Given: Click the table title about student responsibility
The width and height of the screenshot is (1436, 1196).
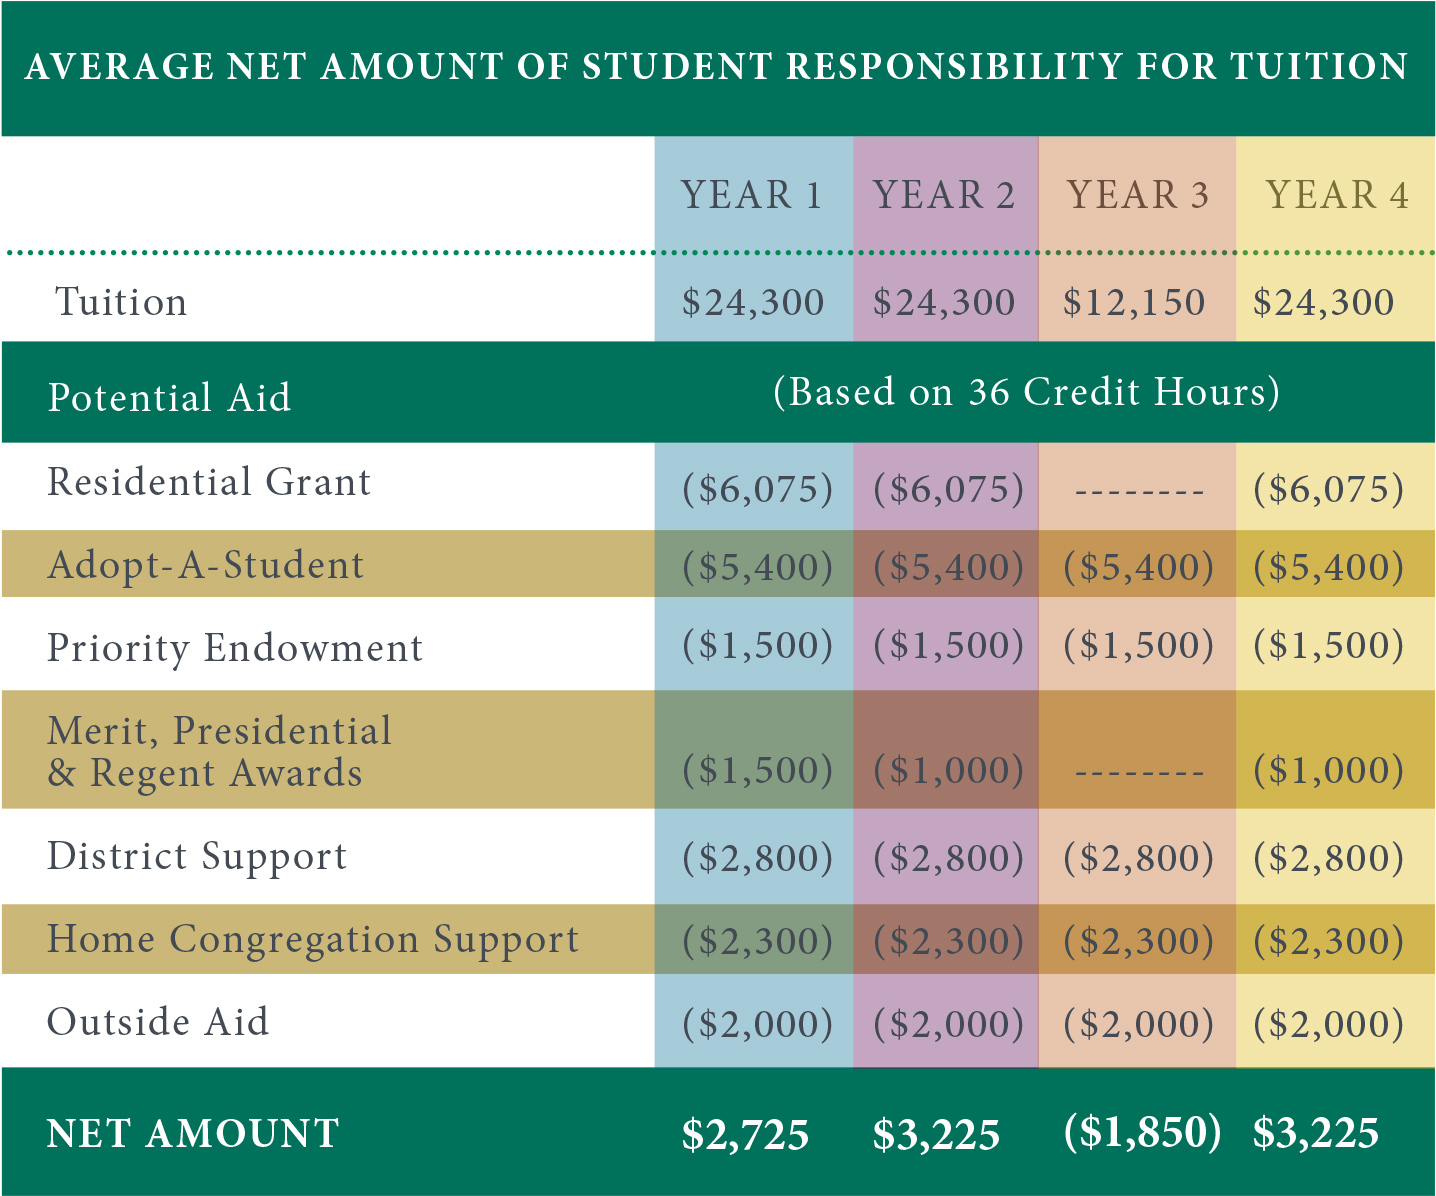Looking at the screenshot, I should [716, 67].
